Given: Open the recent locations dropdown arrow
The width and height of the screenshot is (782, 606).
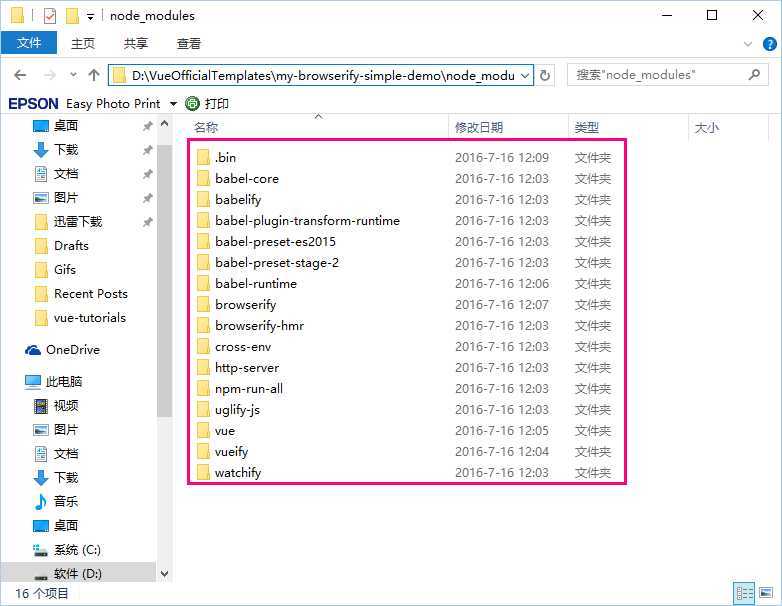Looking at the screenshot, I should [x=73, y=75].
